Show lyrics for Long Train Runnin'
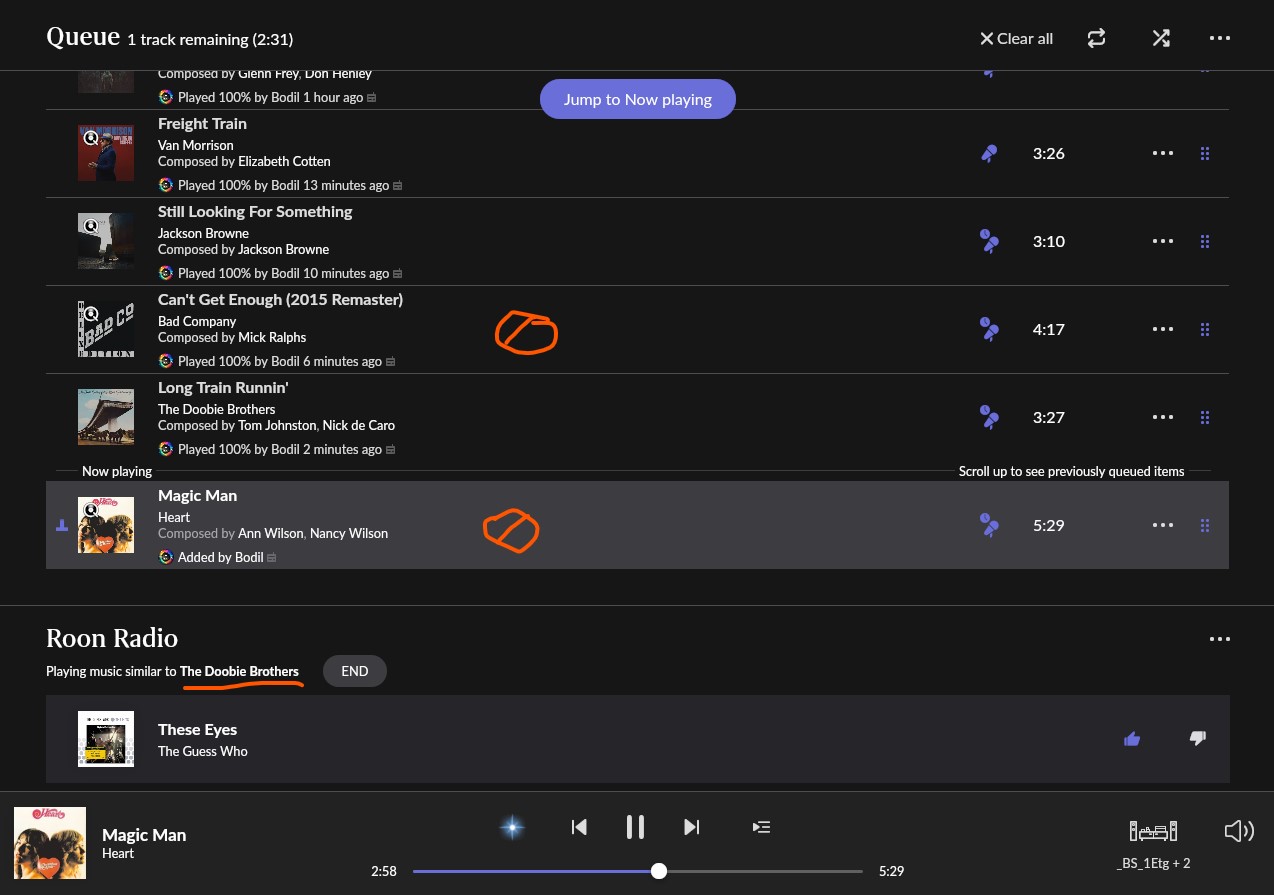Screen dimensions: 1274x895 [x=989, y=417]
